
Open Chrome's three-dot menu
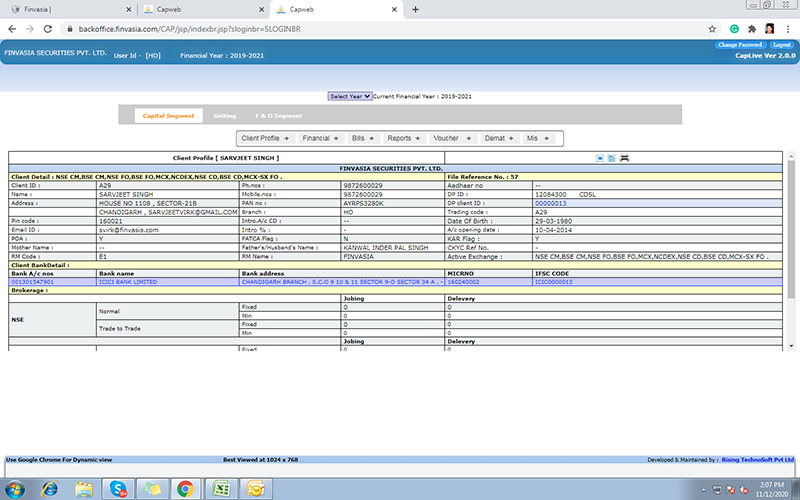click(788, 29)
